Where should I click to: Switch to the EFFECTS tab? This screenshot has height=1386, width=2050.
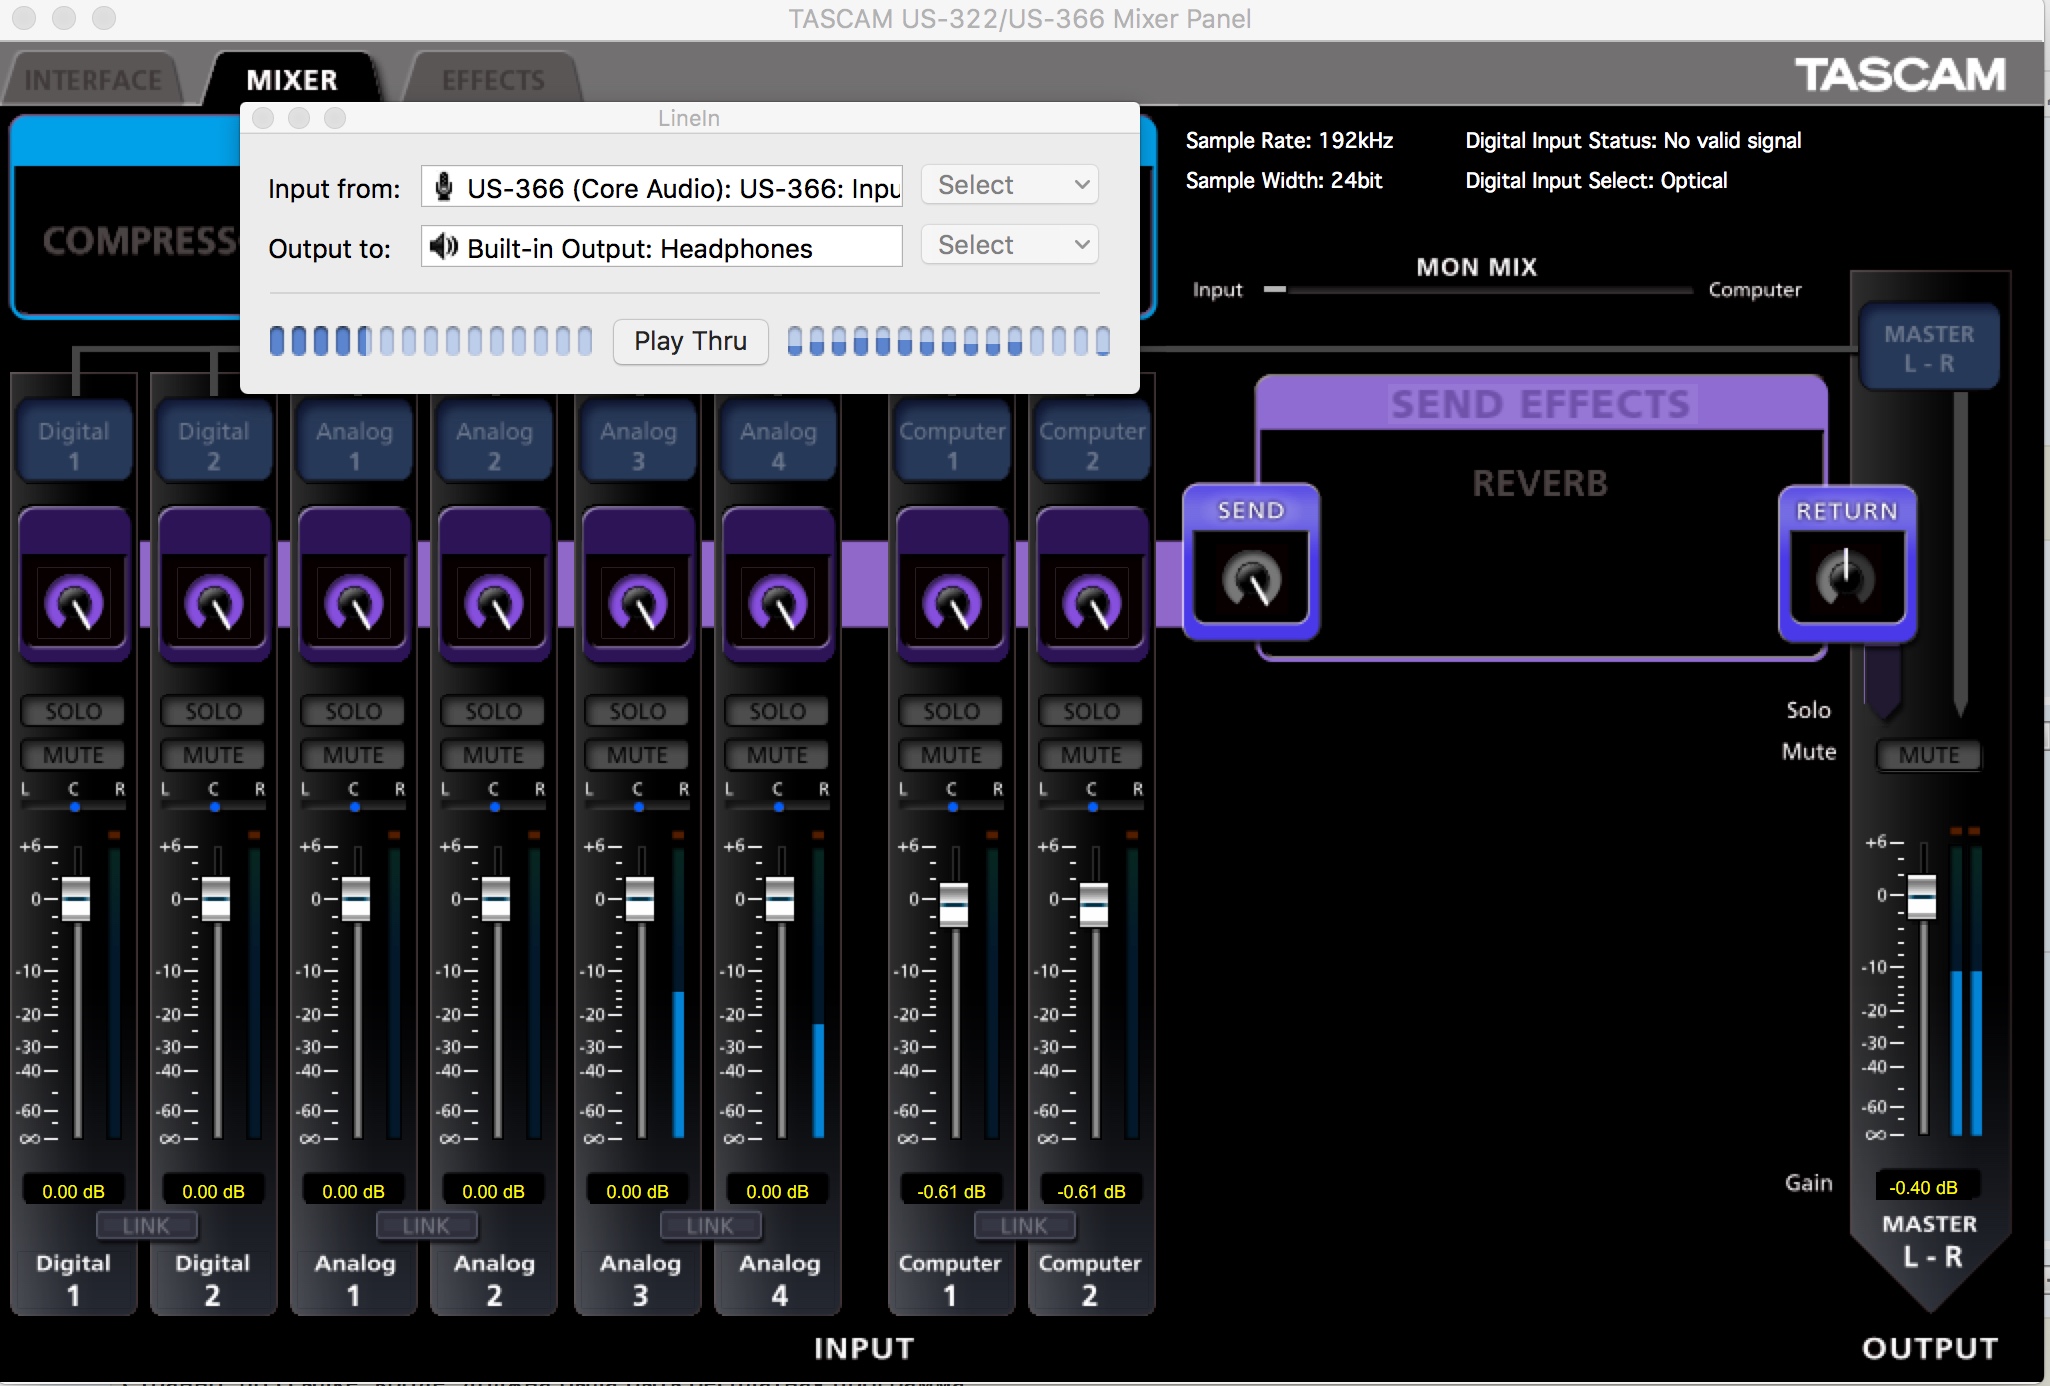pyautogui.click(x=493, y=80)
